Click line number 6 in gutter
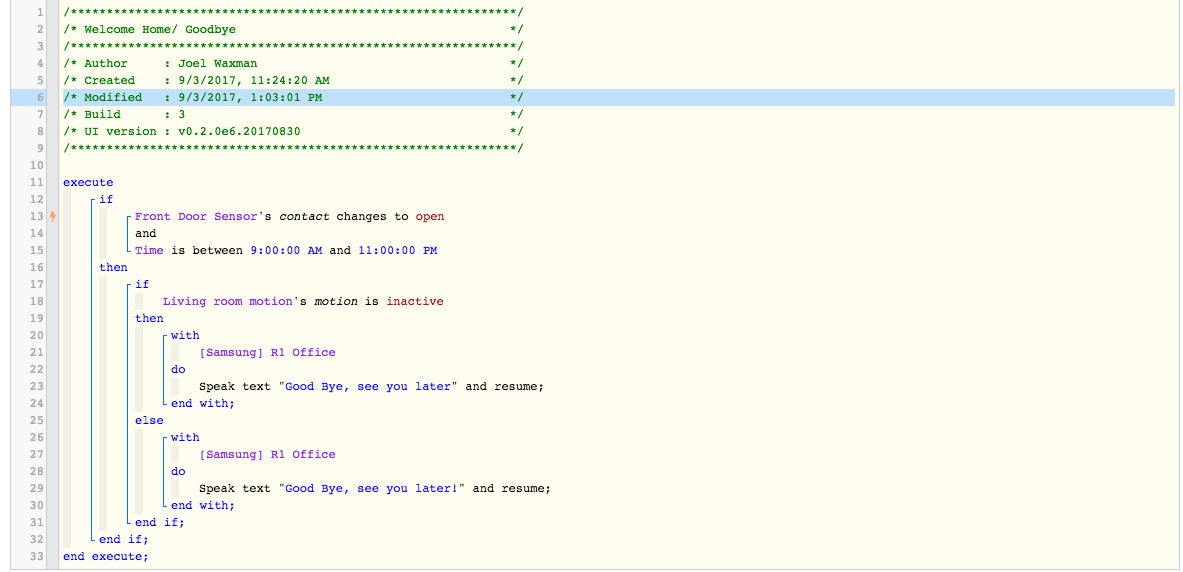 (x=40, y=97)
